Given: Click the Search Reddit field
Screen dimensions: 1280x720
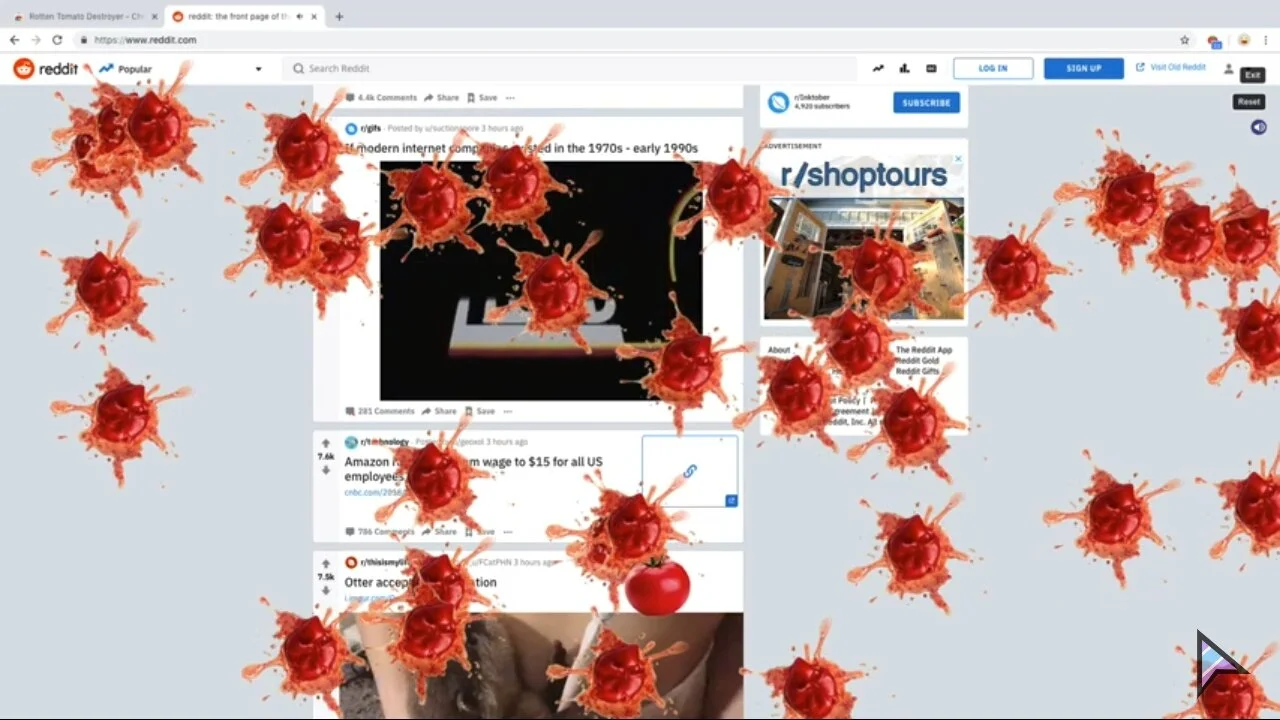Looking at the screenshot, I should (569, 68).
